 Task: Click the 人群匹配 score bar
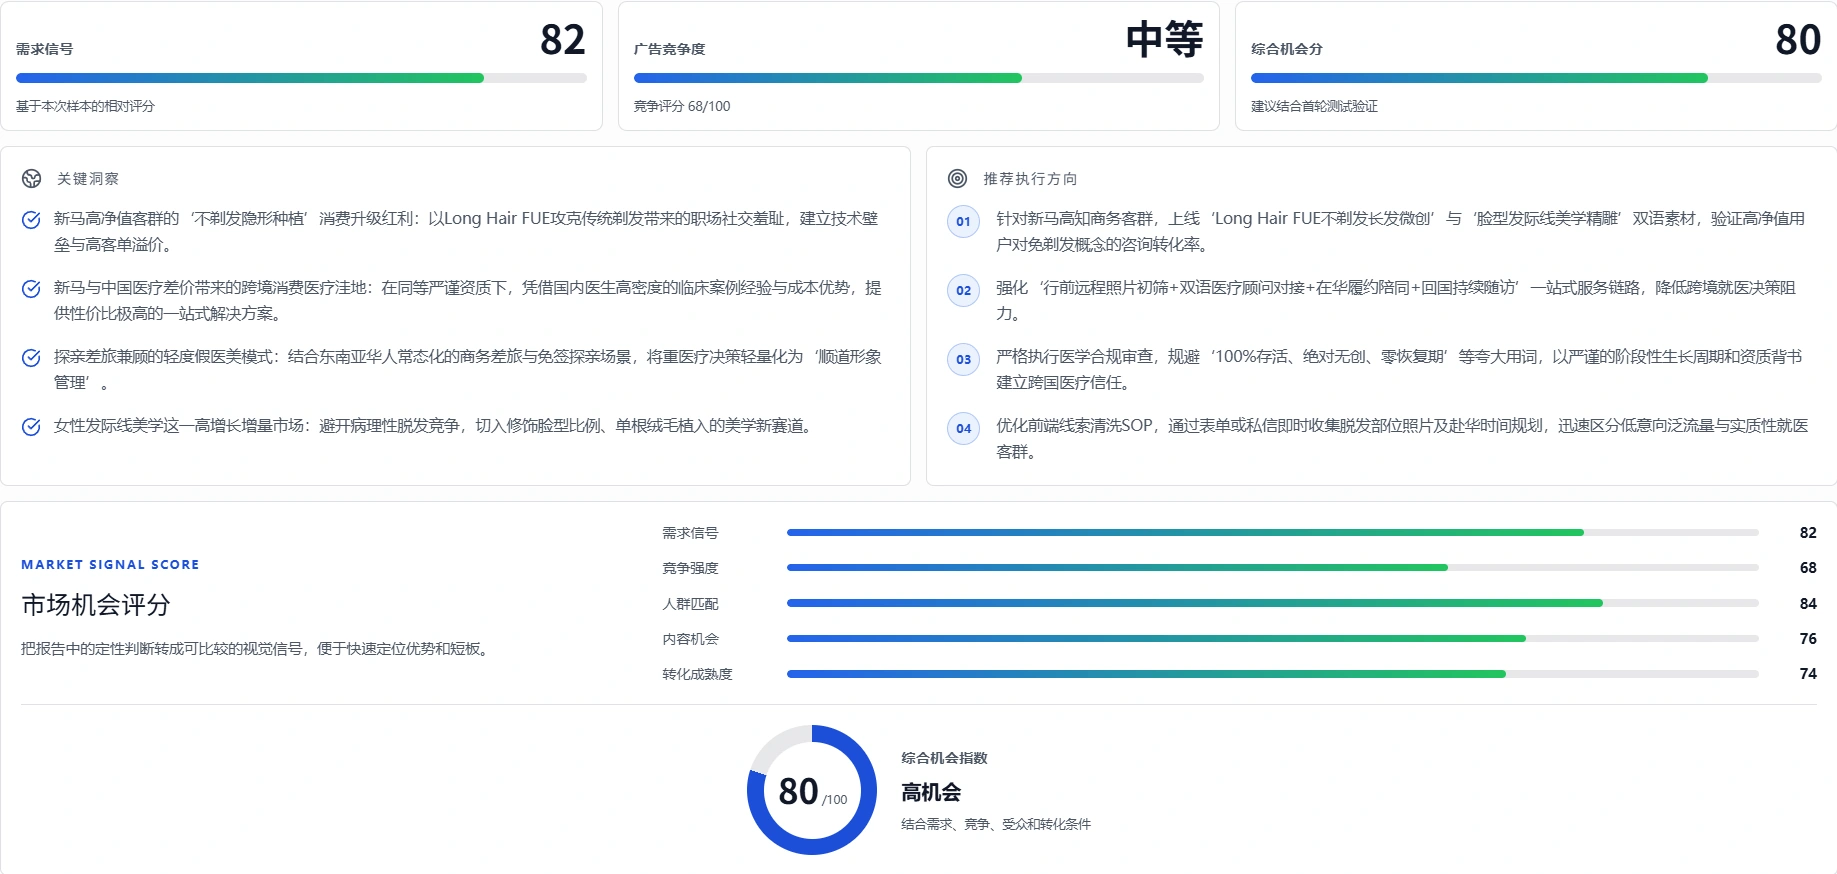pos(1273,603)
